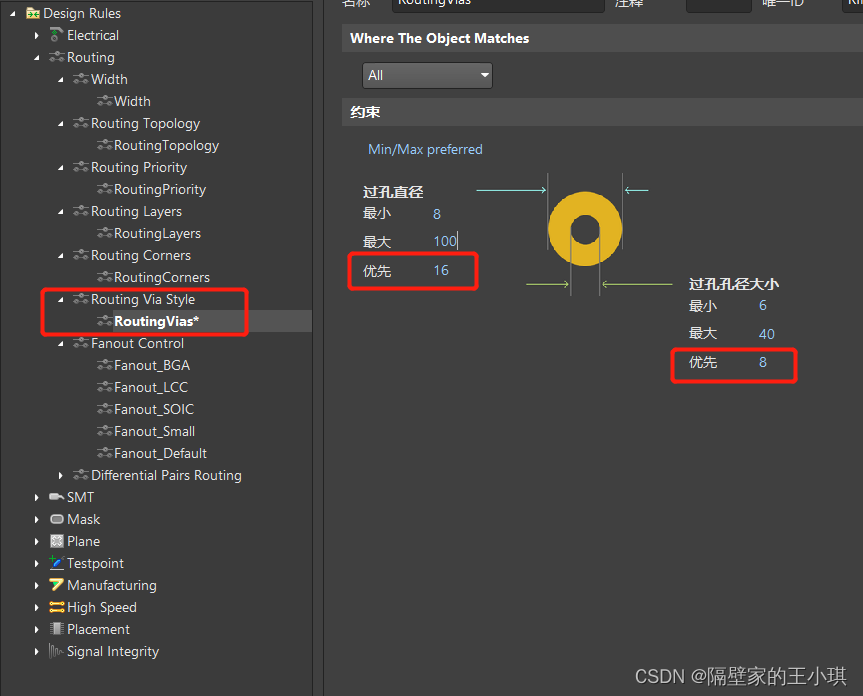The width and height of the screenshot is (863, 696).
Task: Click the via hole size preferred value 8
Action: point(762,362)
